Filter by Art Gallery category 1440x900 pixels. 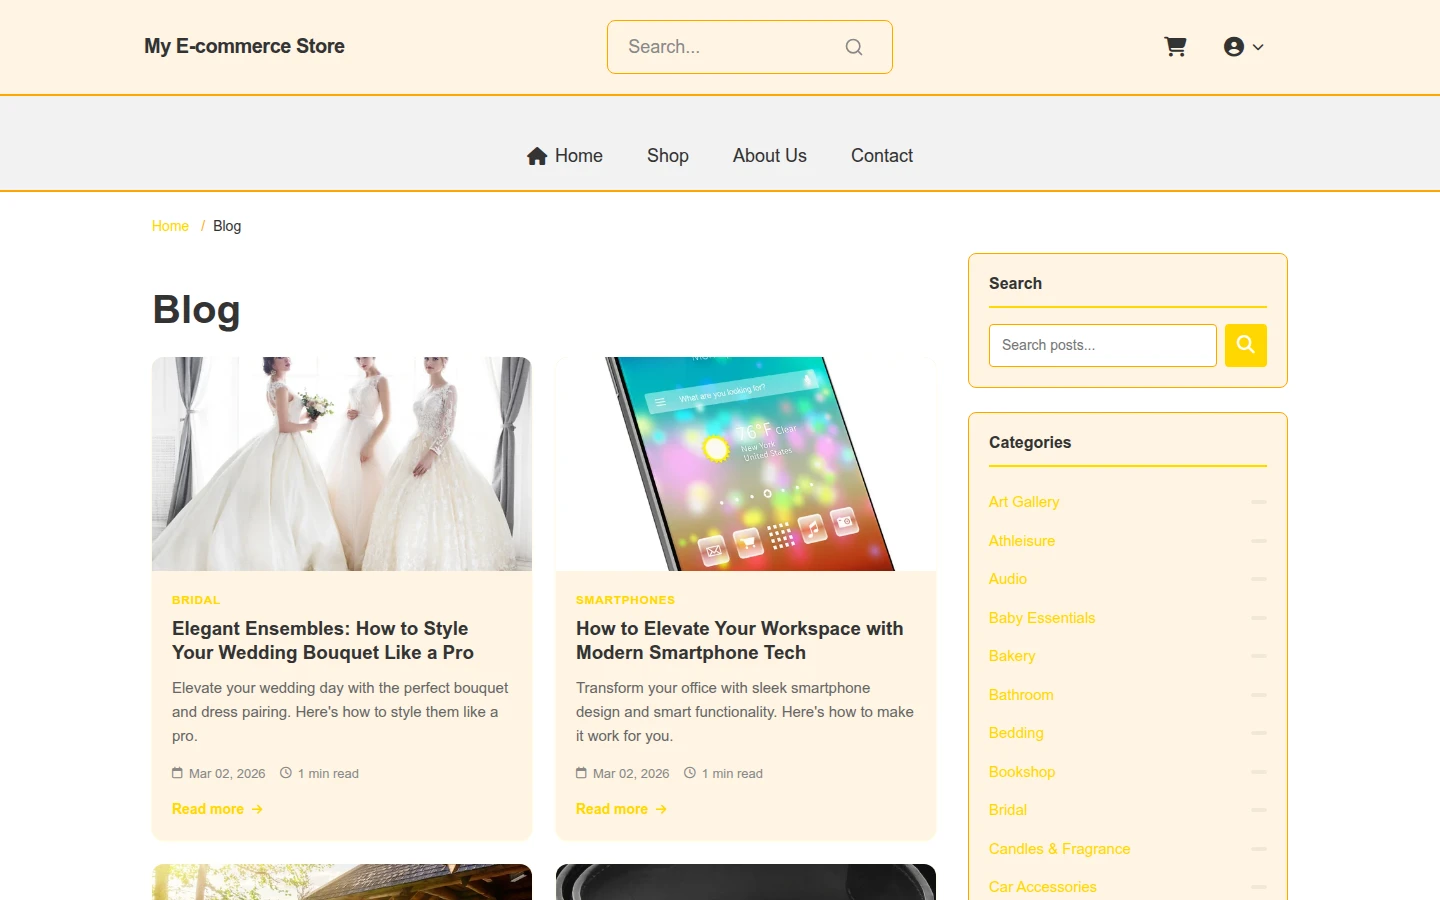tap(1024, 502)
